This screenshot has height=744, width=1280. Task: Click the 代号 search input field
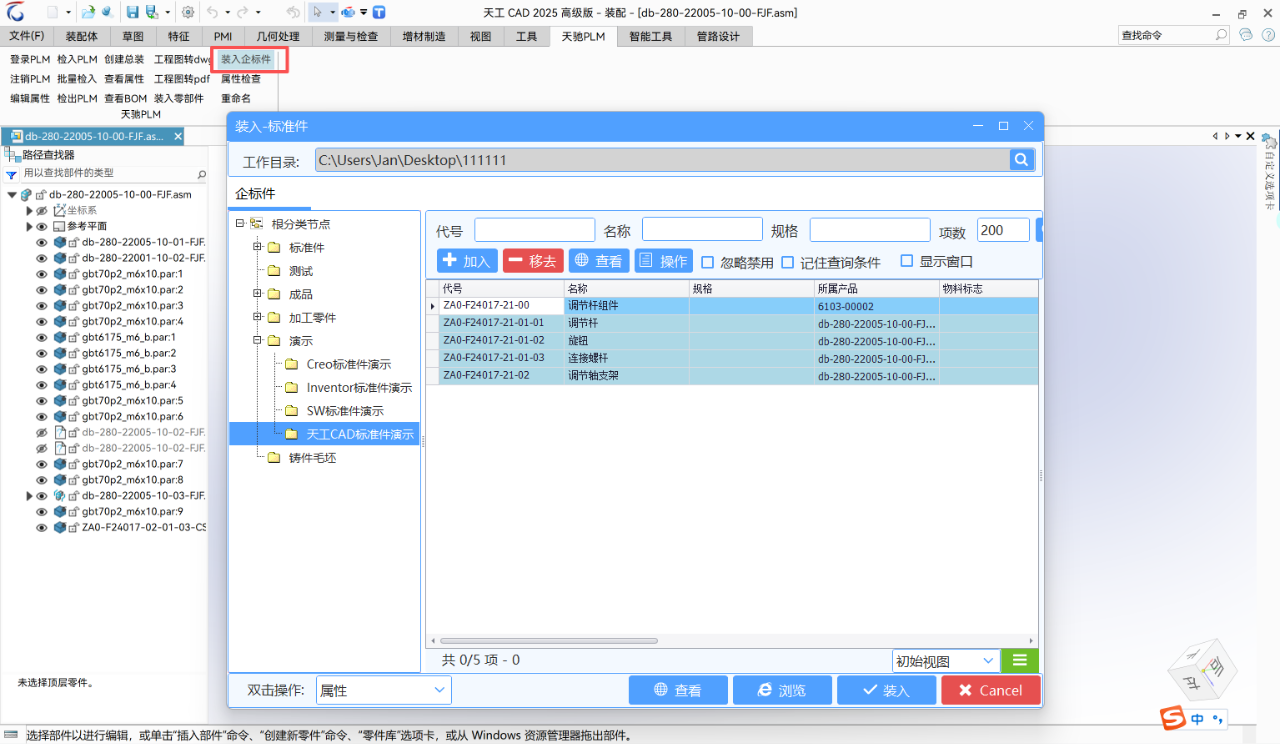pos(535,230)
